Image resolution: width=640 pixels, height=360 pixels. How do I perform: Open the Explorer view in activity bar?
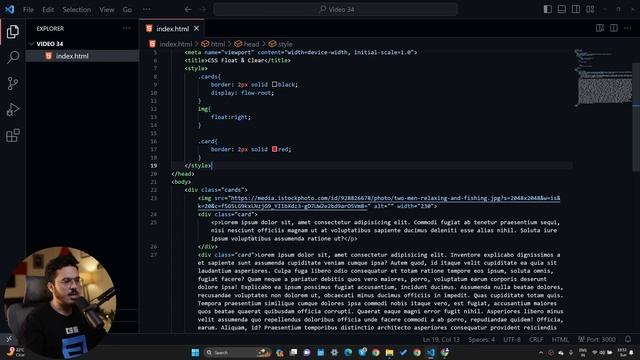(x=13, y=31)
